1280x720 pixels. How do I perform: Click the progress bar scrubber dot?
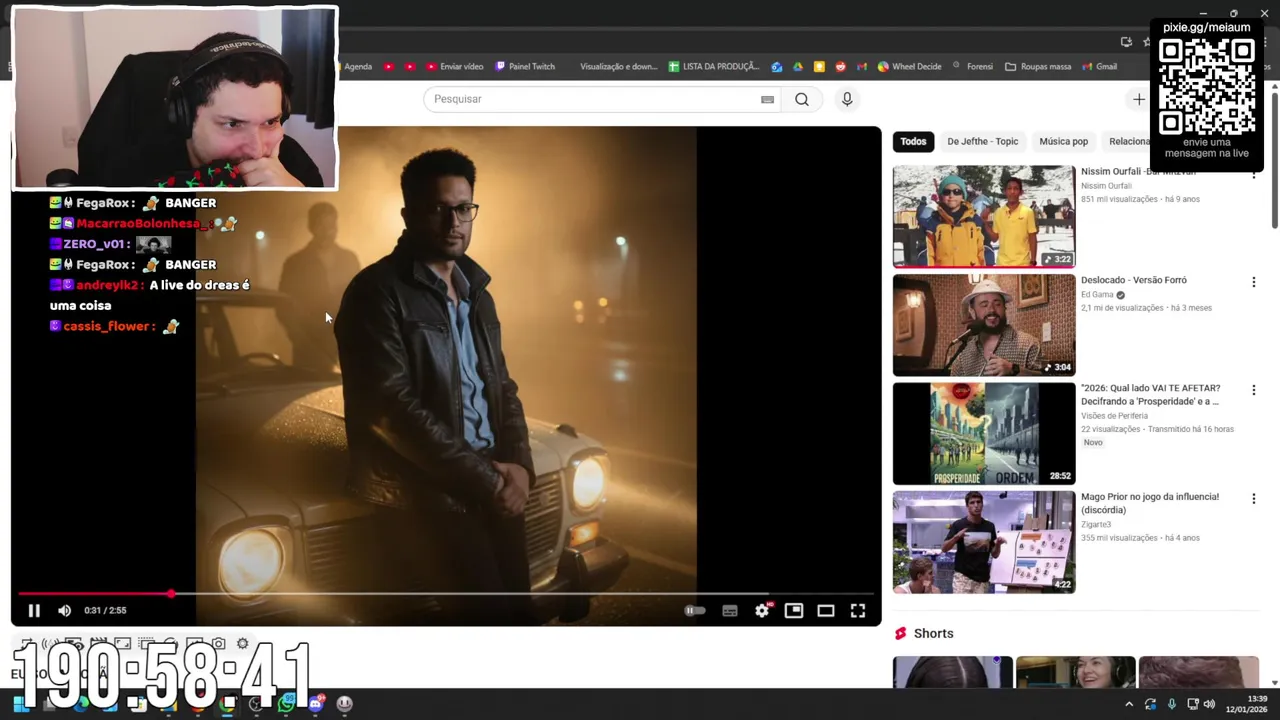pos(172,594)
